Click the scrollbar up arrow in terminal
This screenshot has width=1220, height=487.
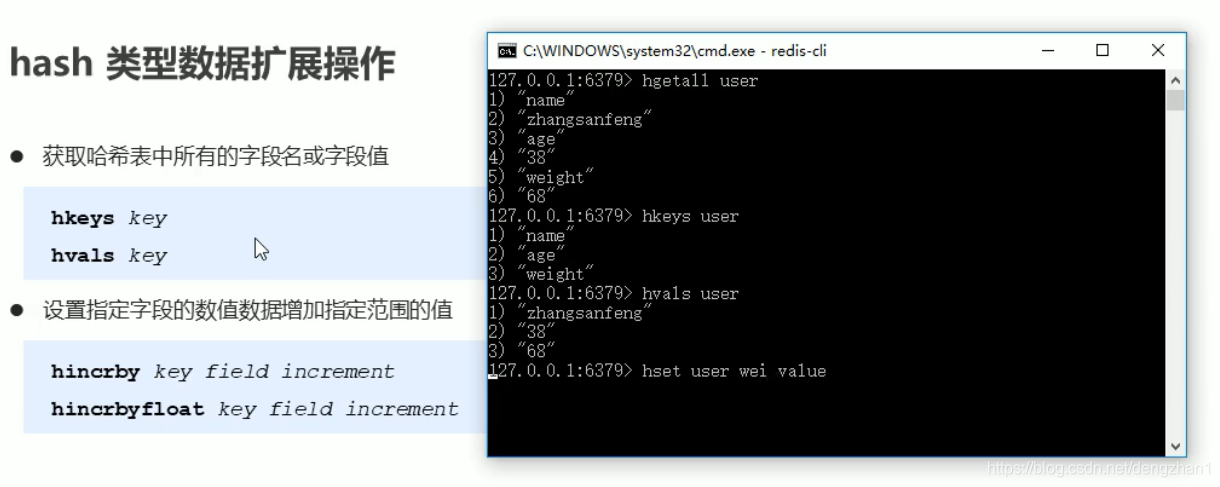[x=1175, y=80]
